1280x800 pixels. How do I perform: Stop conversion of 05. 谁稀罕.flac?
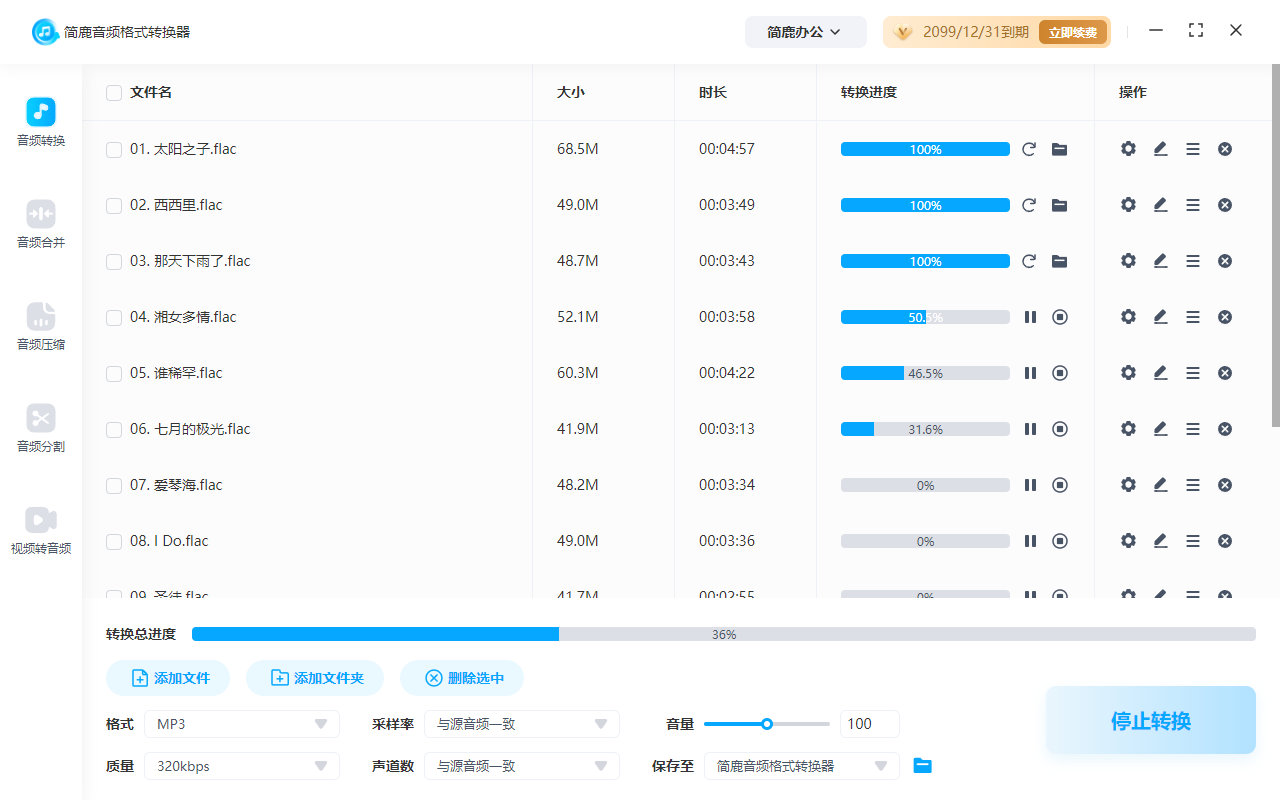coord(1060,372)
